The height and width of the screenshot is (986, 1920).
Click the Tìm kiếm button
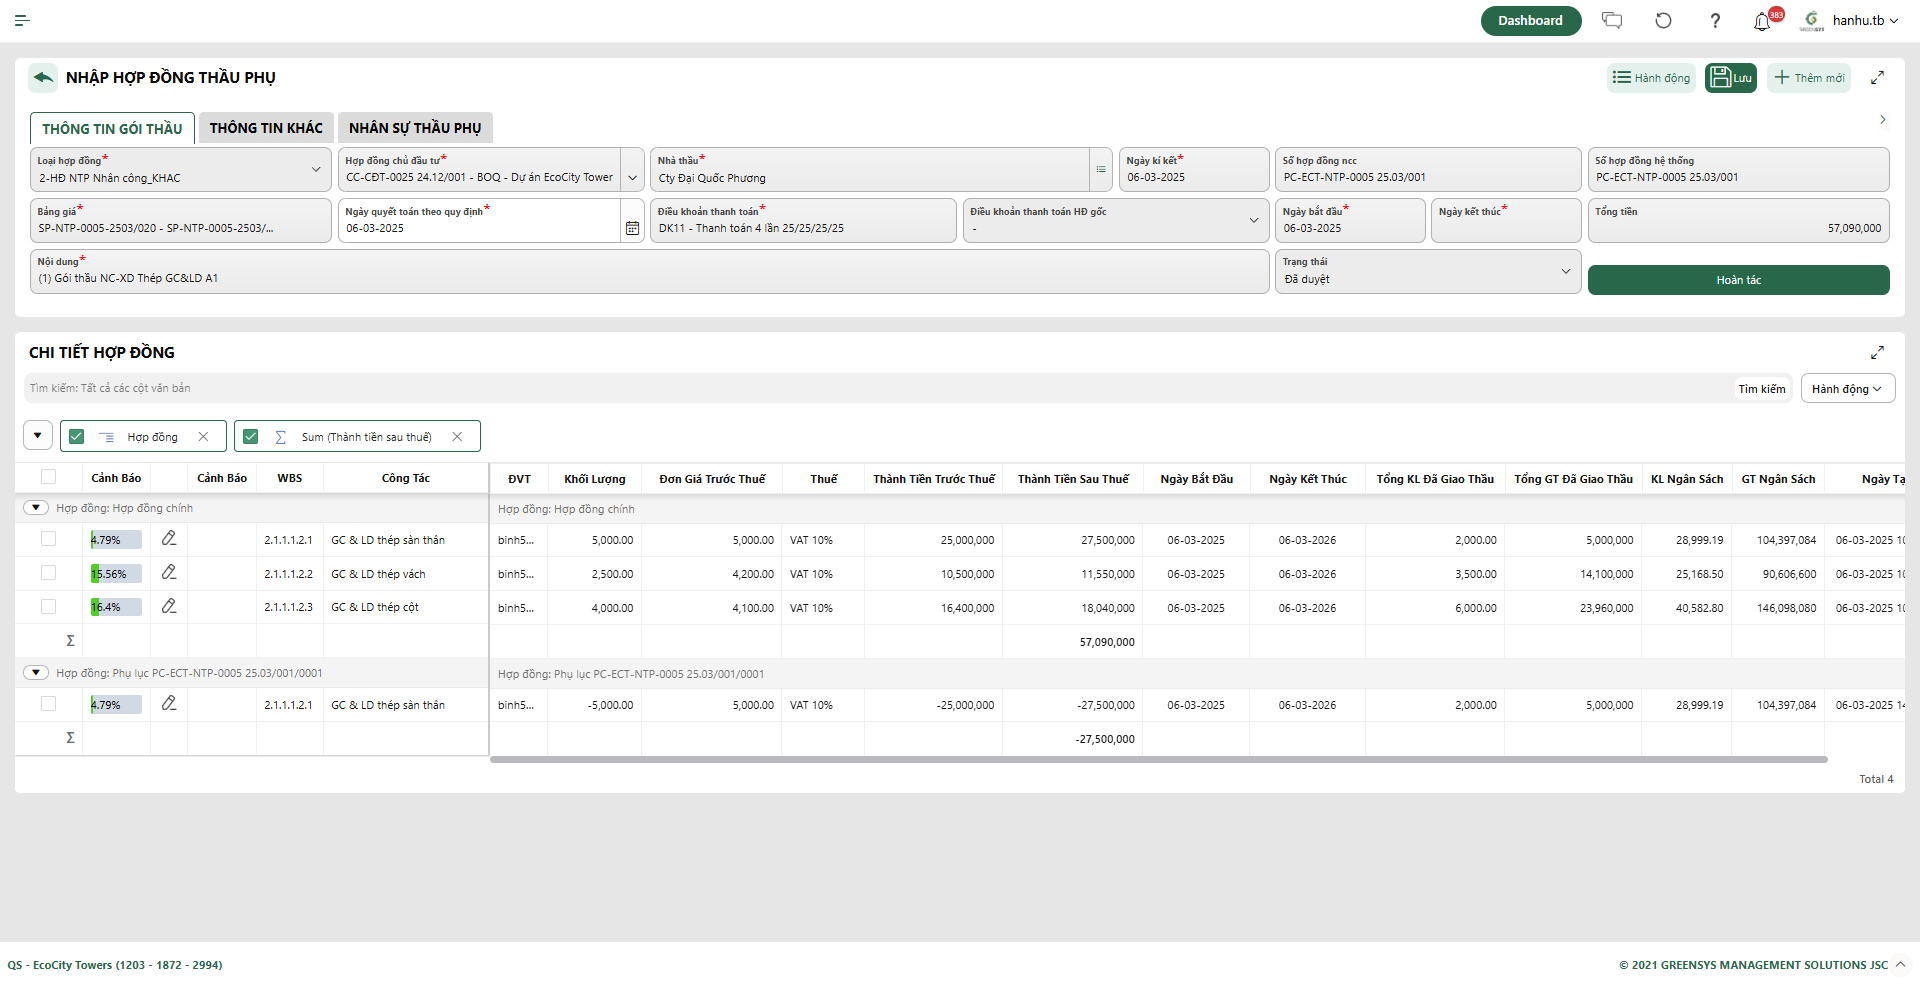point(1761,389)
